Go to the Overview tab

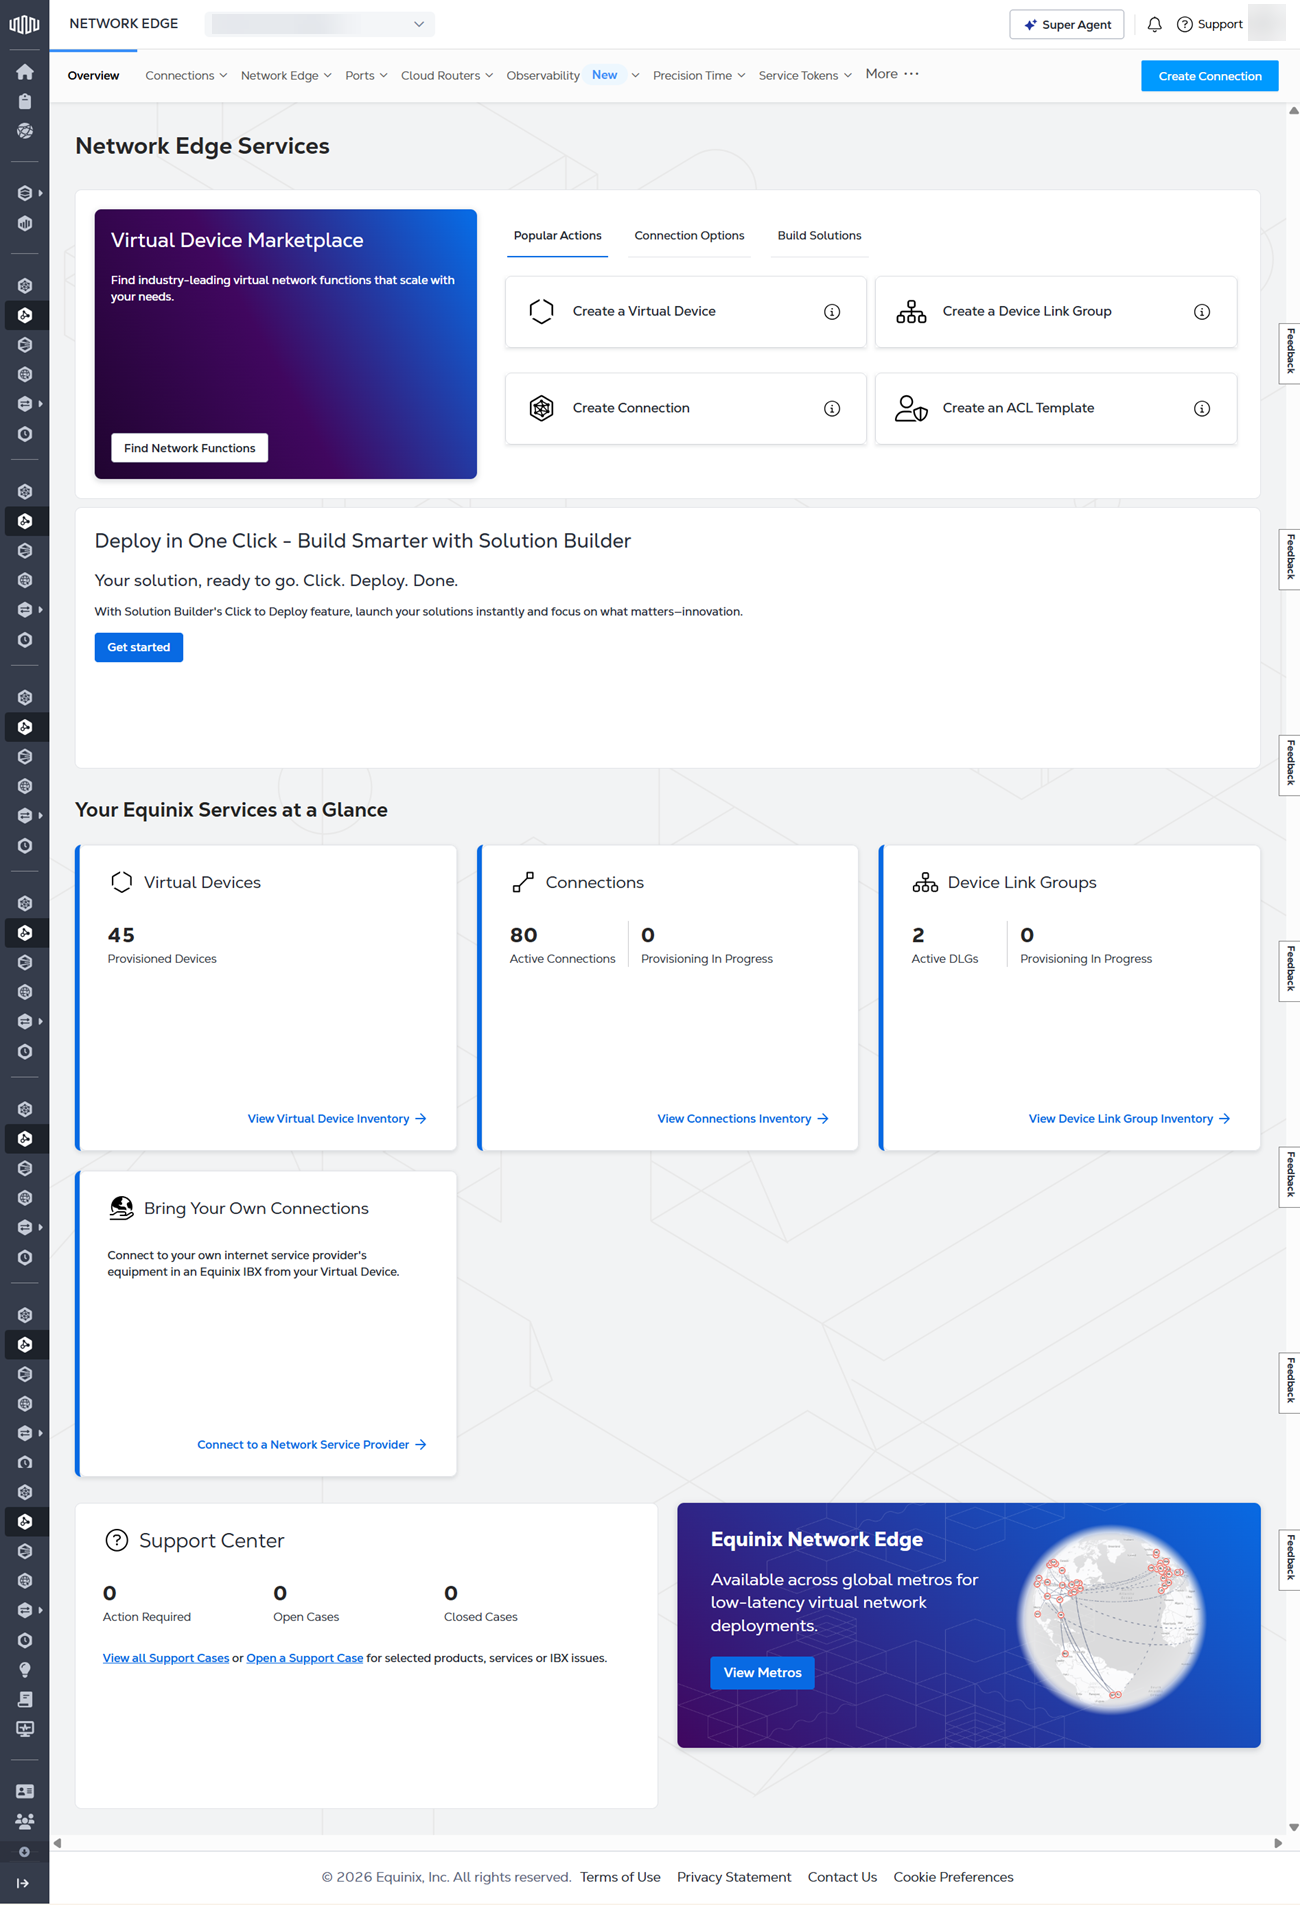coord(93,75)
